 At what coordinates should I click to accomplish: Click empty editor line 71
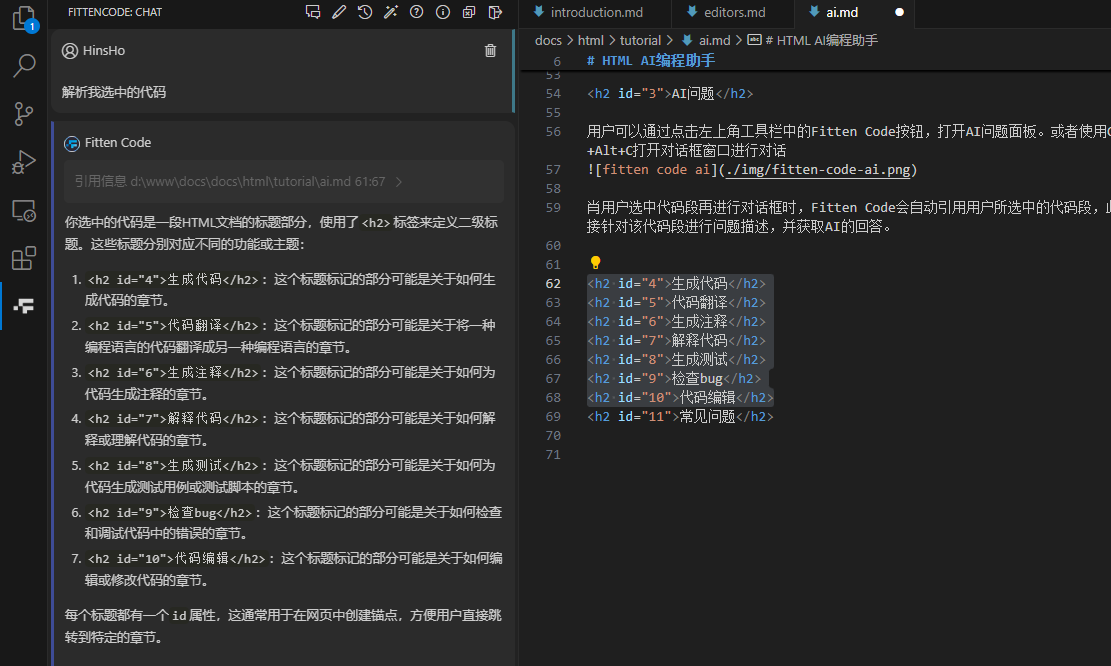click(849, 455)
